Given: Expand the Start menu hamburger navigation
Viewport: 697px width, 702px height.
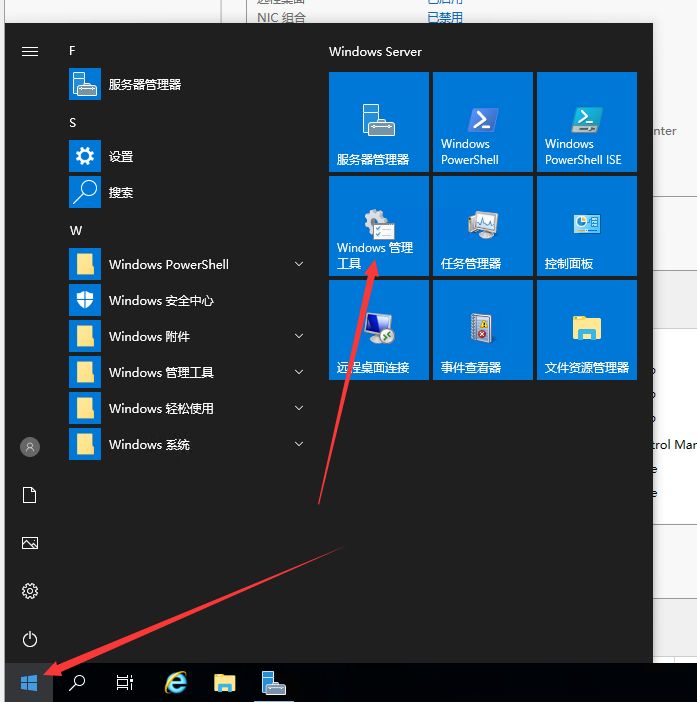Looking at the screenshot, I should tap(30, 51).
